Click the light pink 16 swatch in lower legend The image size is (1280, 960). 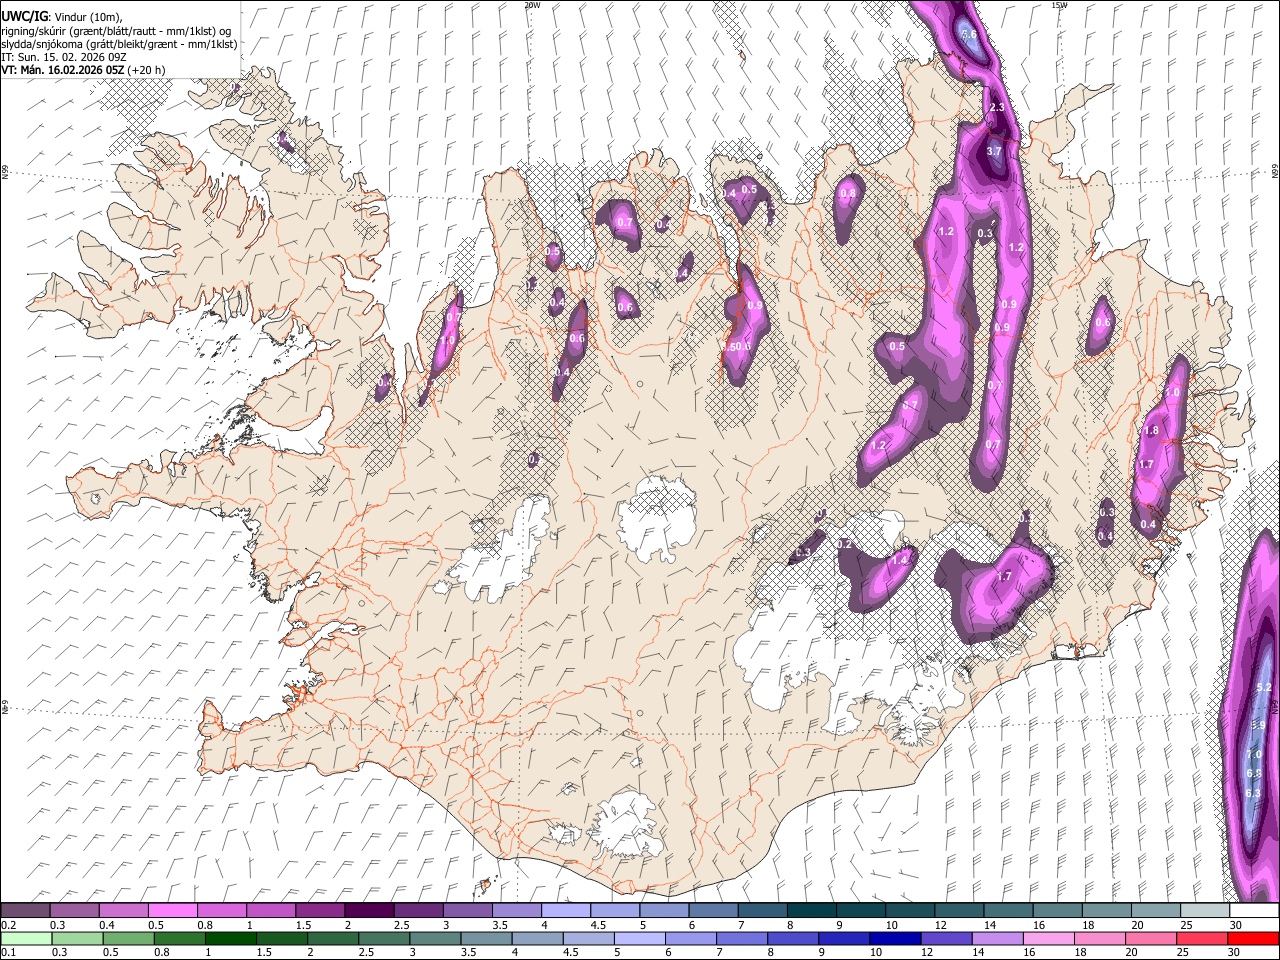pyautogui.click(x=1049, y=938)
